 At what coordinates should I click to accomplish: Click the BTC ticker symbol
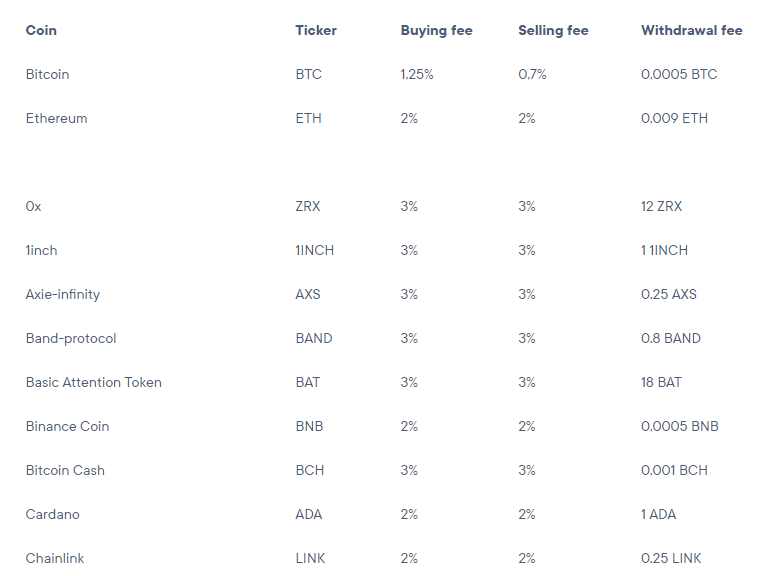tap(309, 74)
